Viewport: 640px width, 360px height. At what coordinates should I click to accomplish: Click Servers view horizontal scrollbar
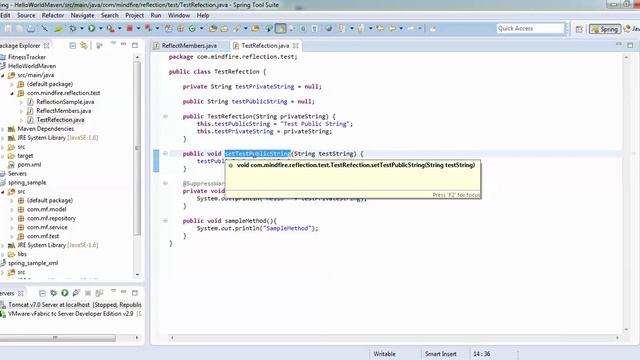tap(57, 338)
